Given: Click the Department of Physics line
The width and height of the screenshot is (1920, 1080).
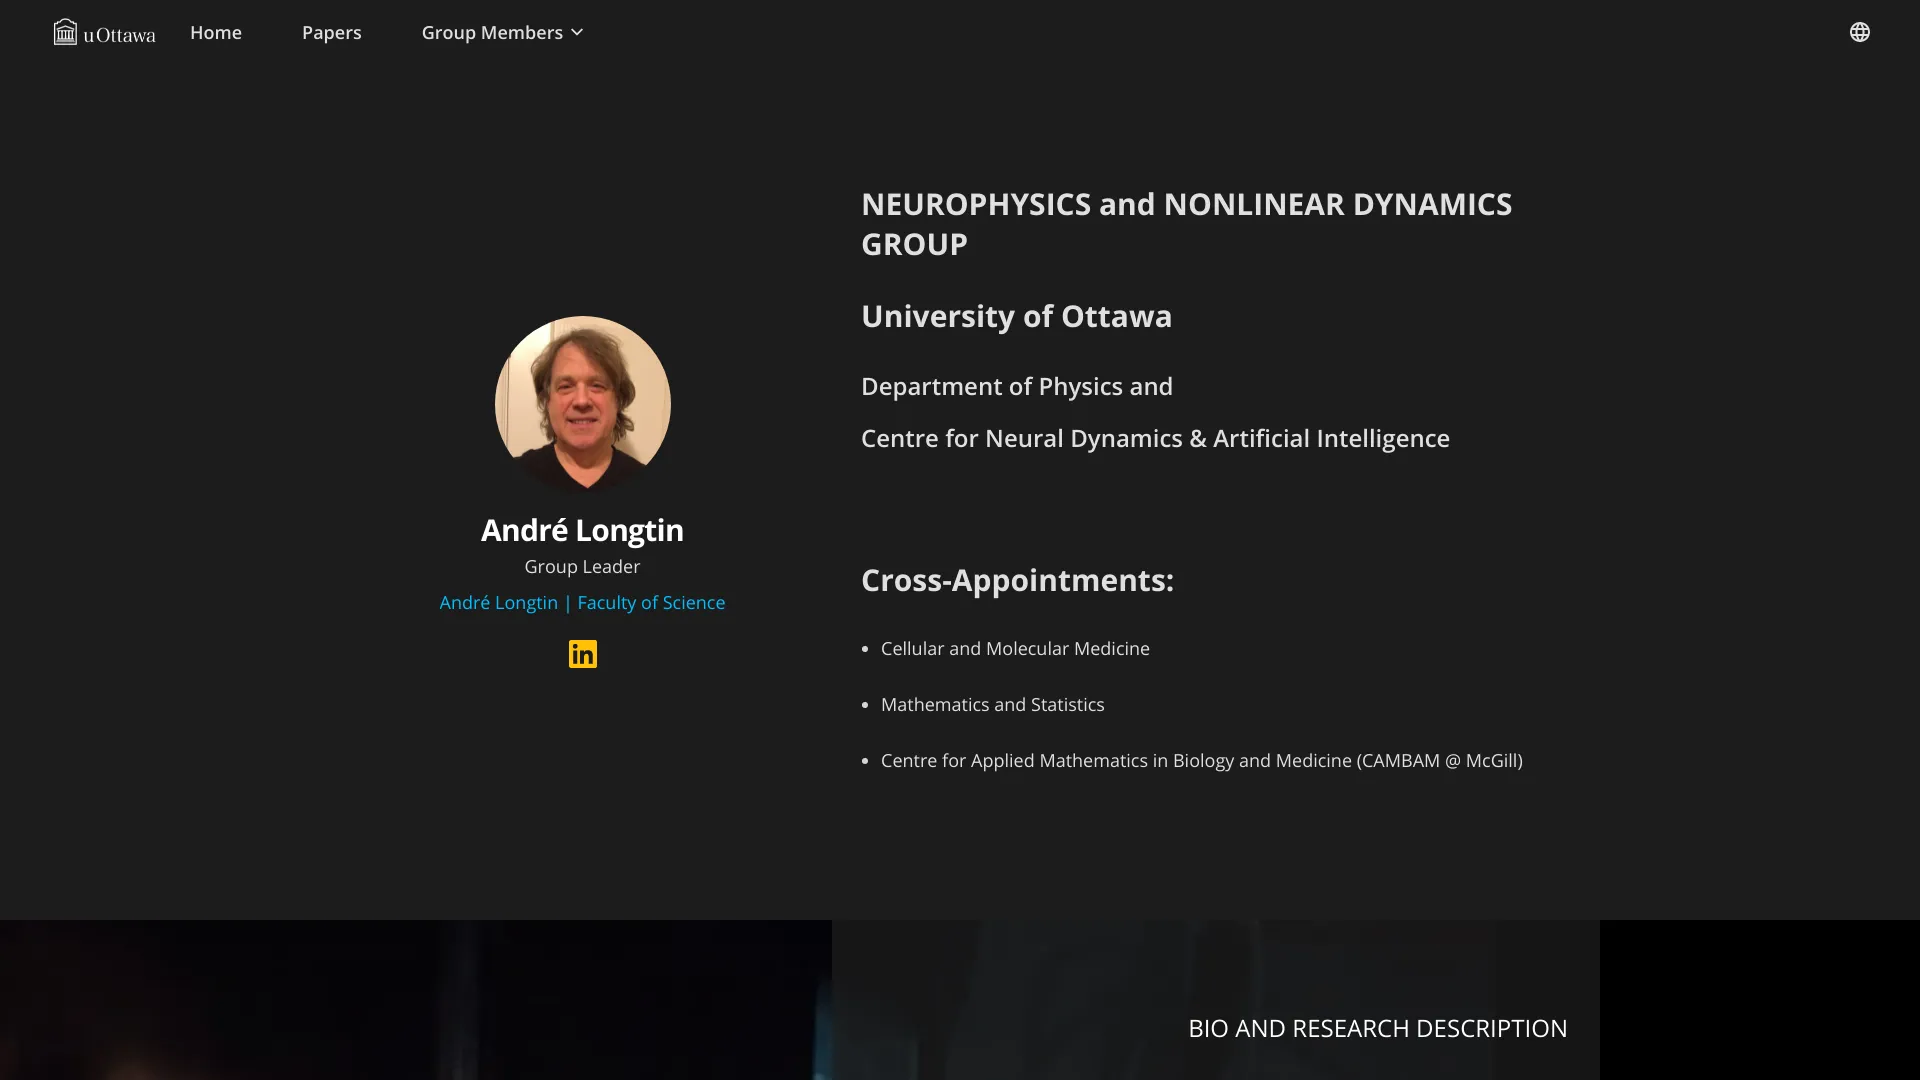Looking at the screenshot, I should 1016,387.
